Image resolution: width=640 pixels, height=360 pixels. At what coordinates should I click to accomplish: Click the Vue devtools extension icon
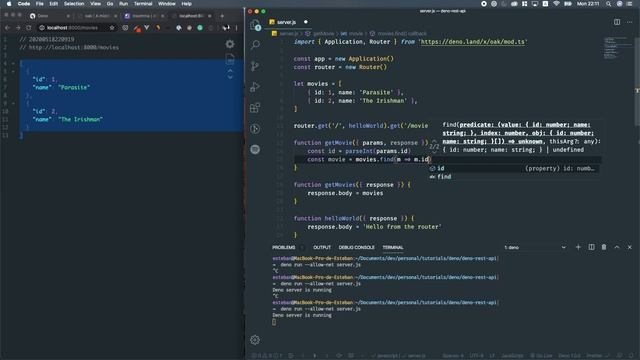click(147, 28)
